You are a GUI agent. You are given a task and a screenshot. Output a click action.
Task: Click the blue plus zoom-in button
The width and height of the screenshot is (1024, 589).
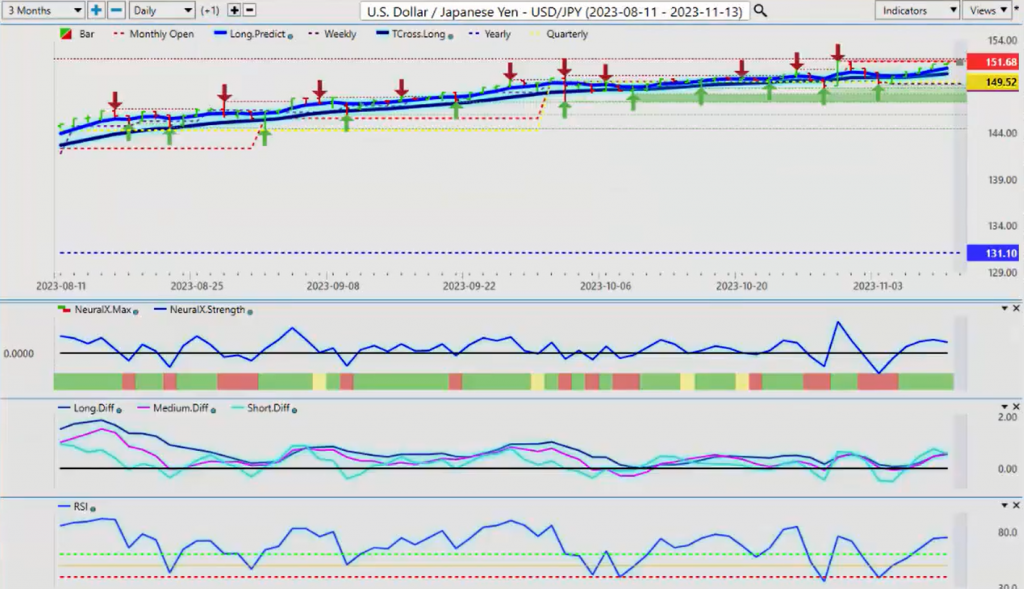click(96, 10)
